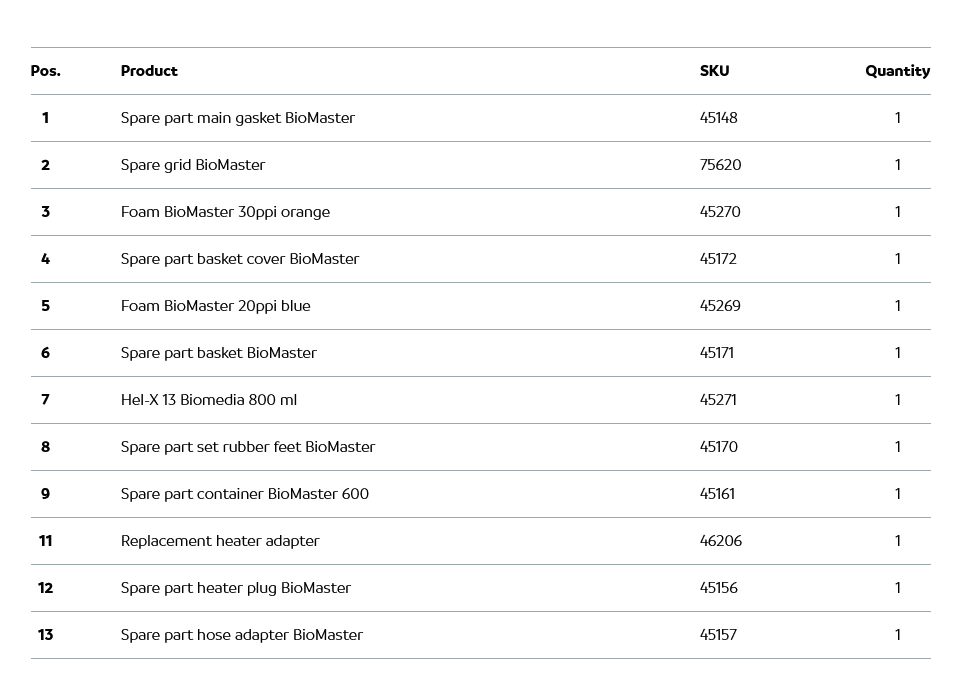This screenshot has height=675, width=965.
Task: Click Replacement heater adapter product
Action: click(220, 541)
